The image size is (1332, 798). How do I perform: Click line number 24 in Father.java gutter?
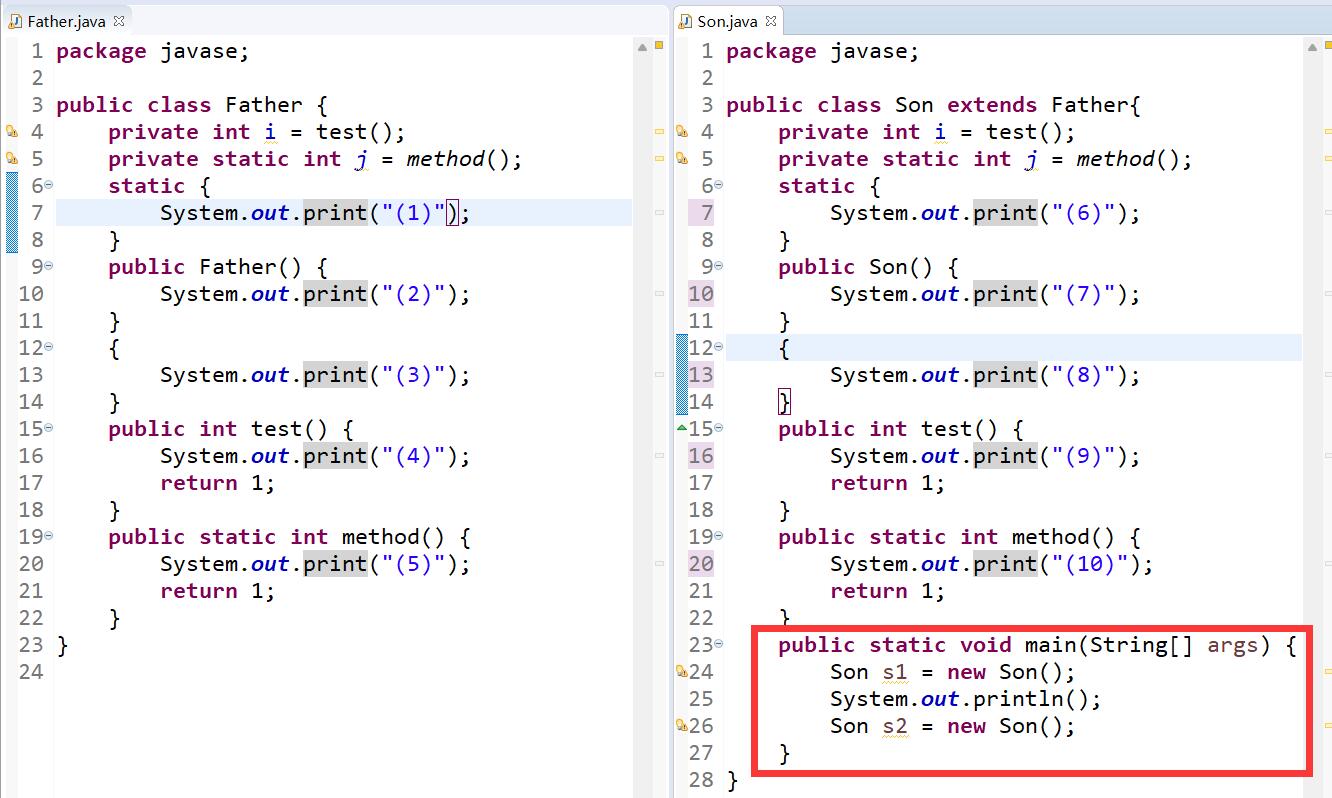(x=31, y=672)
